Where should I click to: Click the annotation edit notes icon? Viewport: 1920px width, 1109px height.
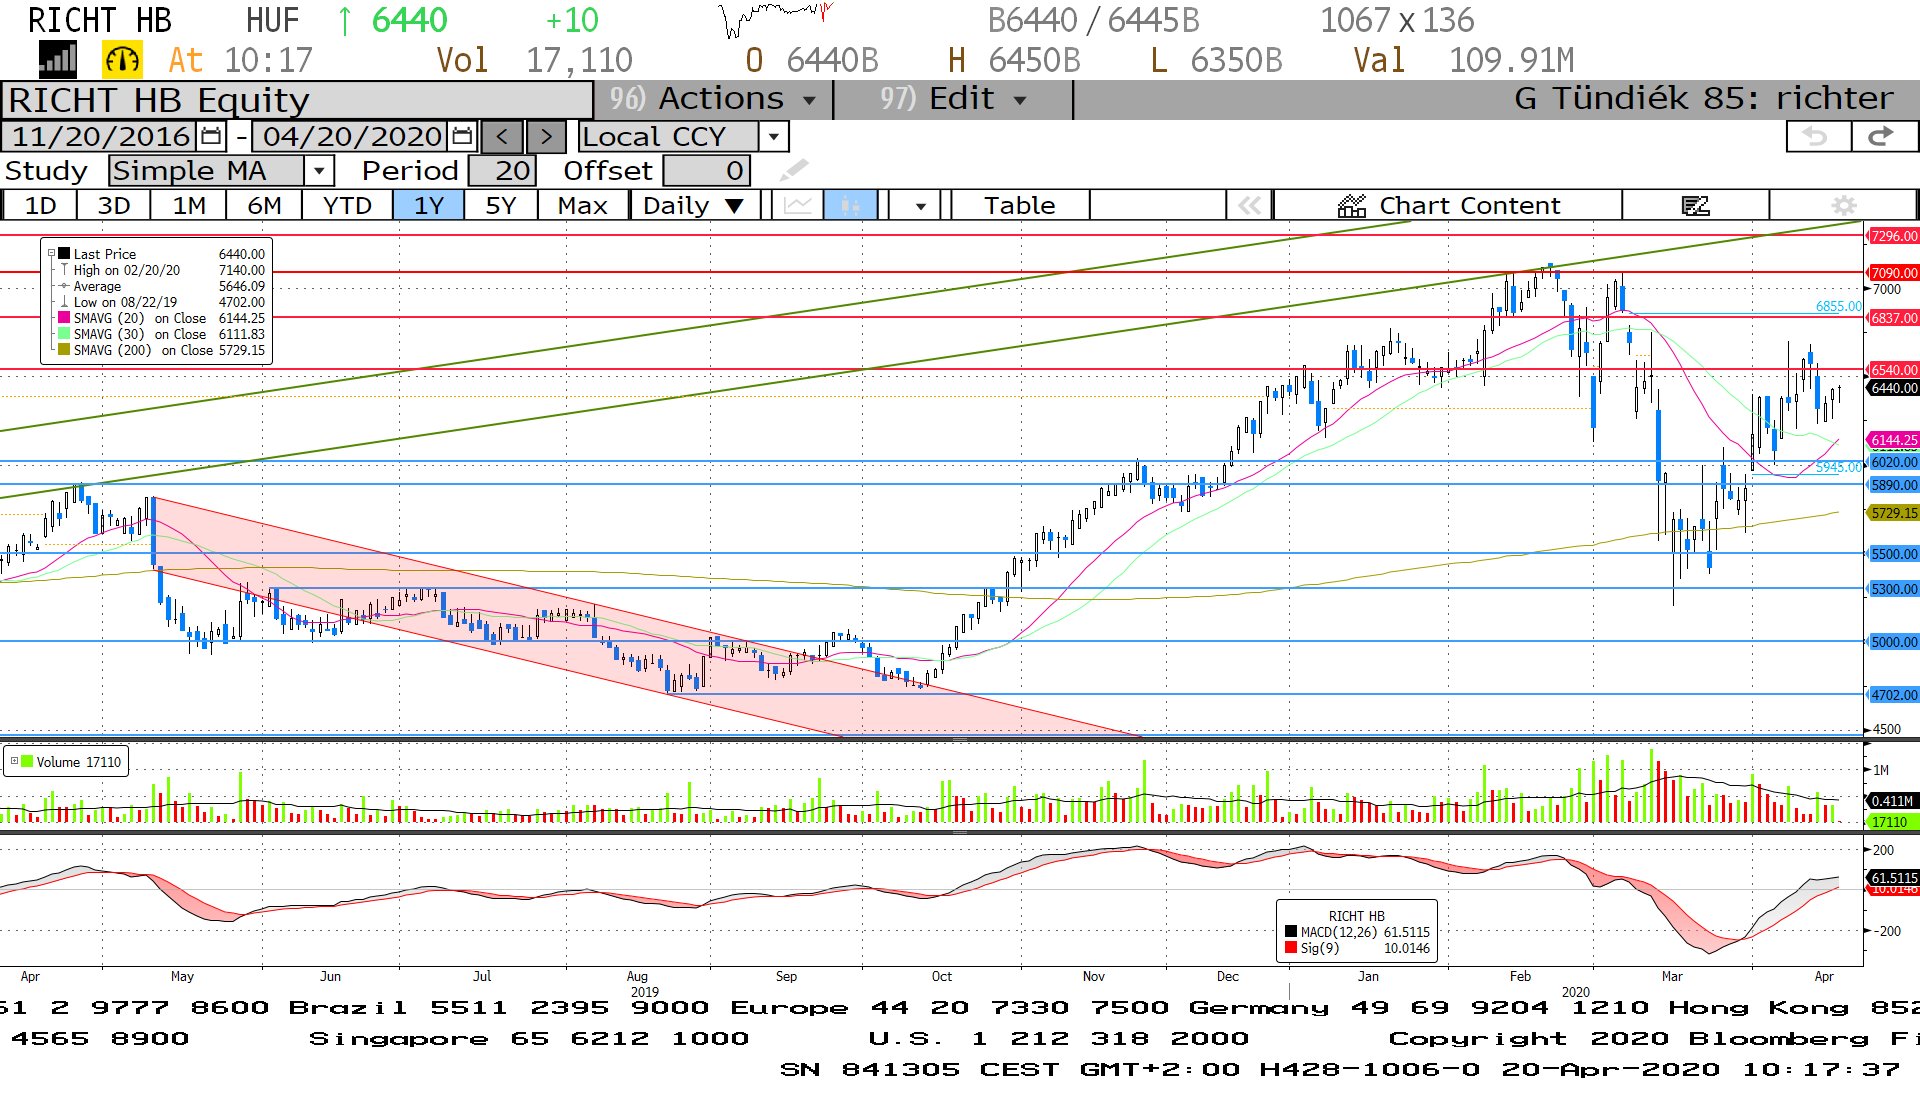pyautogui.click(x=1695, y=206)
